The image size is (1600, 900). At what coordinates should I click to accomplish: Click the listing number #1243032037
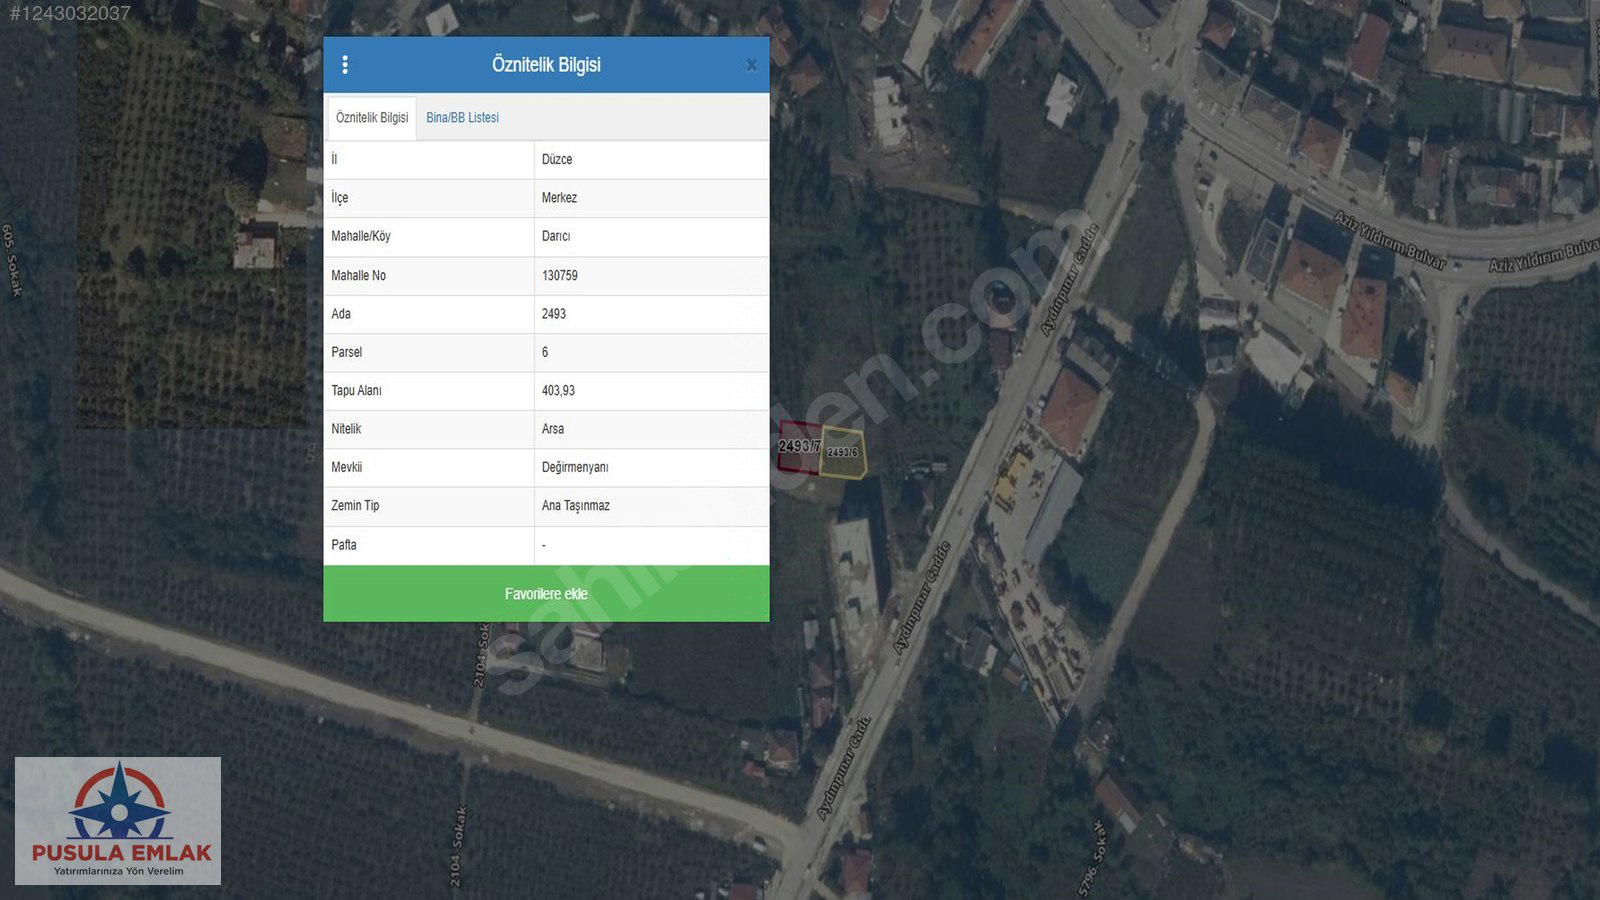(70, 13)
